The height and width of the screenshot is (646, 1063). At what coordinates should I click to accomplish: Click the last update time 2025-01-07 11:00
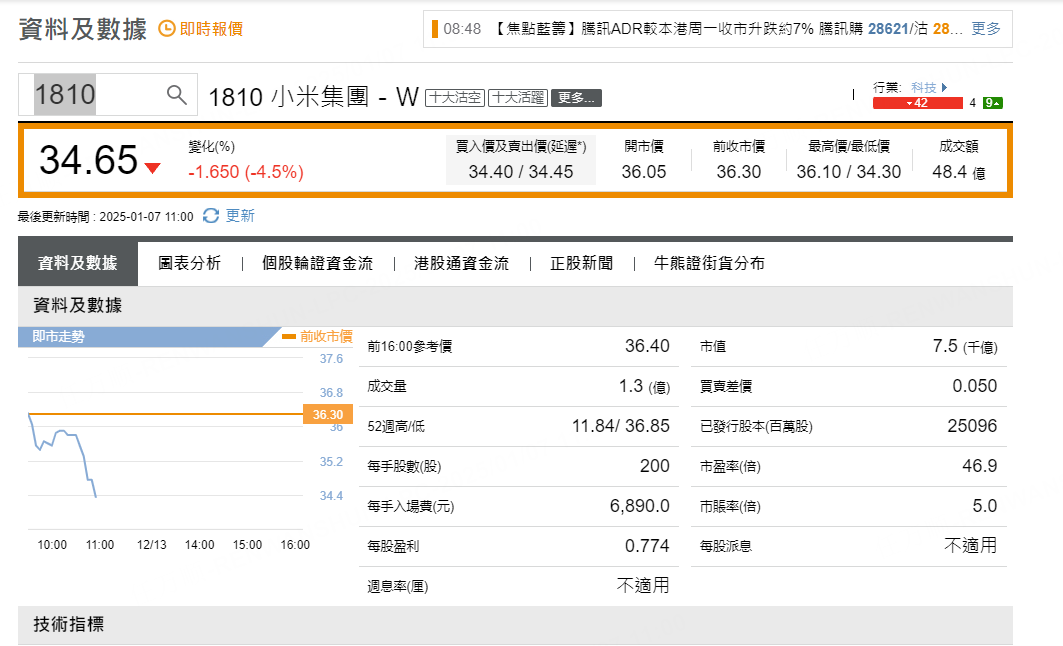point(146,217)
